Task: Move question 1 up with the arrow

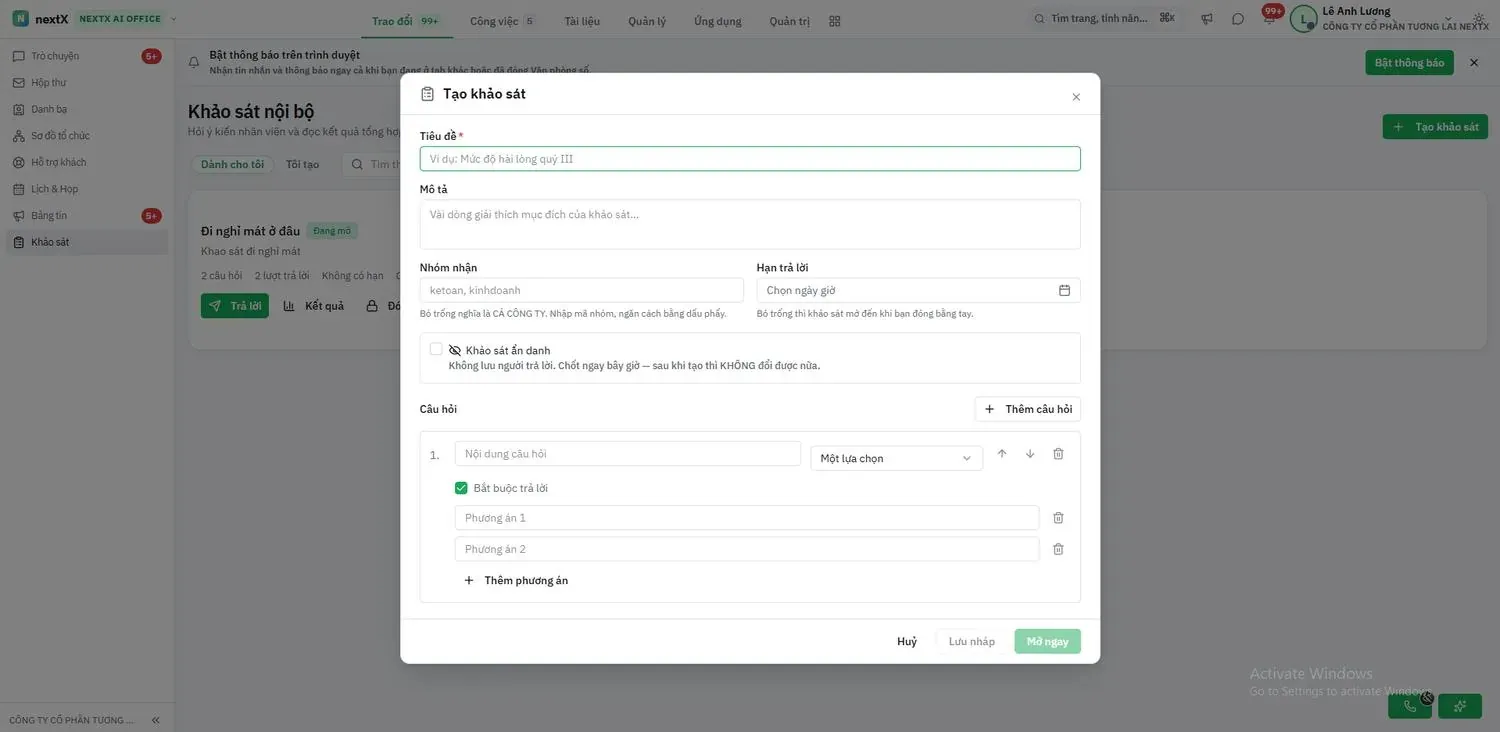Action: [1002, 454]
